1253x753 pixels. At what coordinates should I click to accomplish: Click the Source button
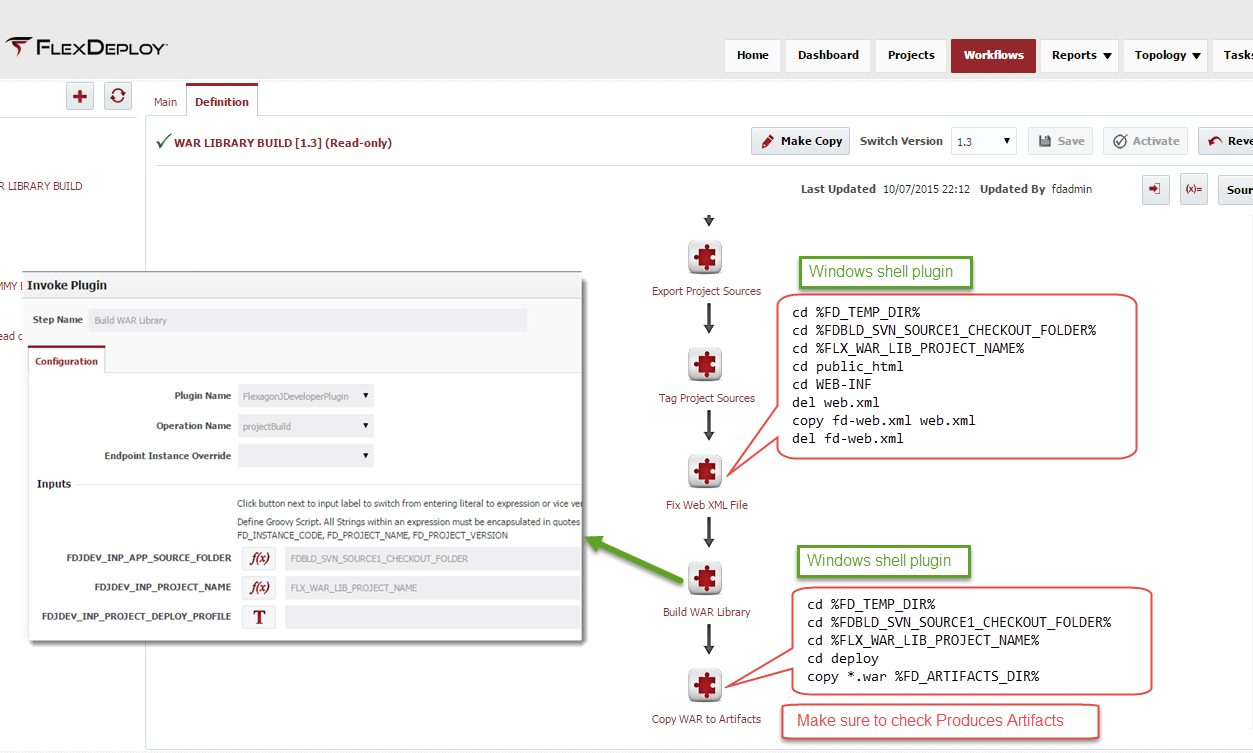coord(1236,189)
